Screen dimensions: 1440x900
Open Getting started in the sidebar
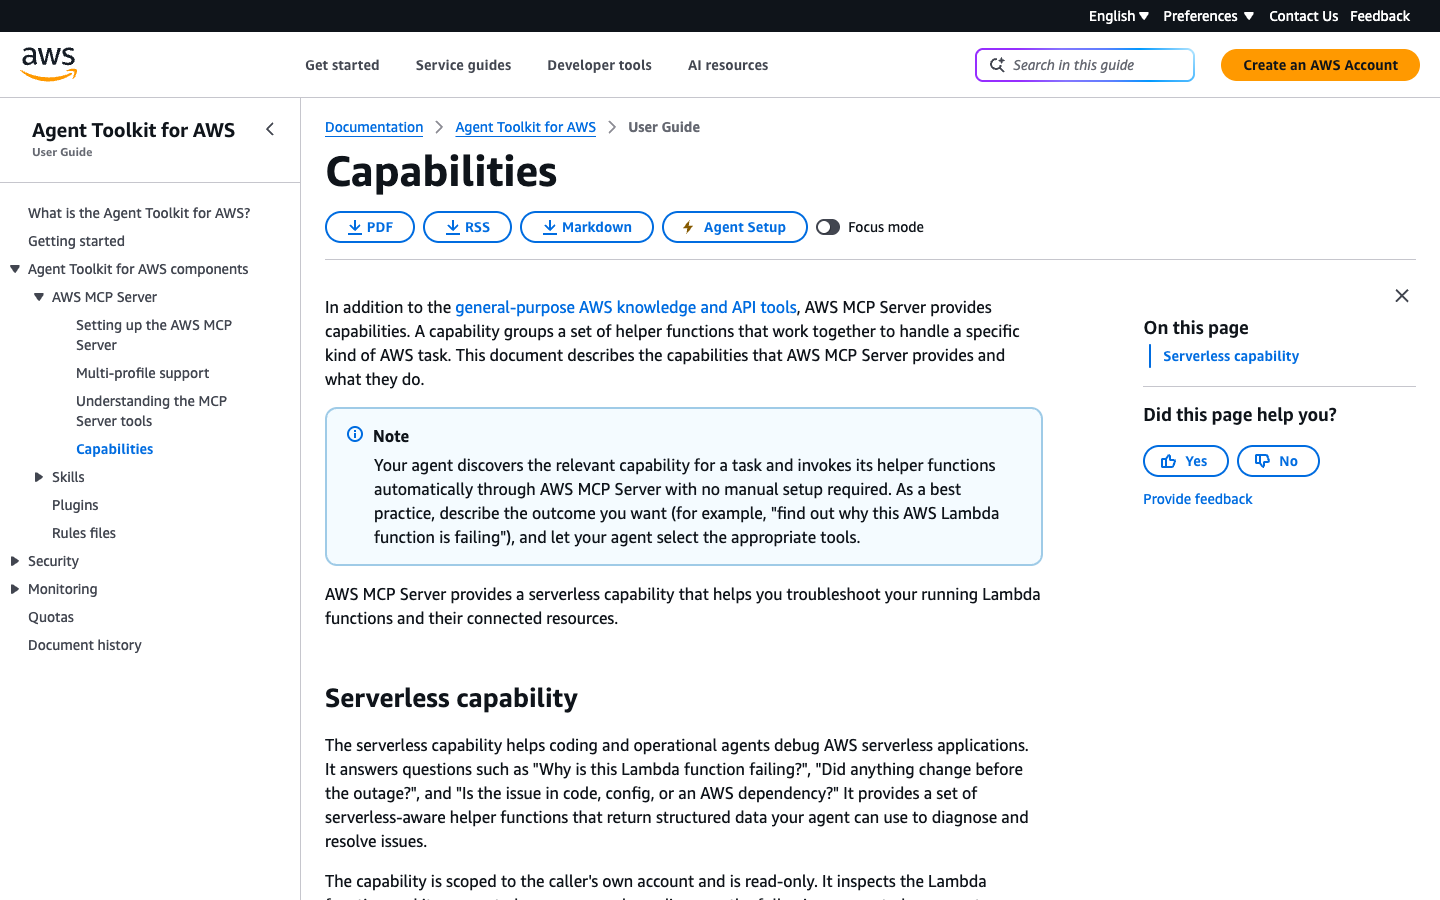coord(76,241)
